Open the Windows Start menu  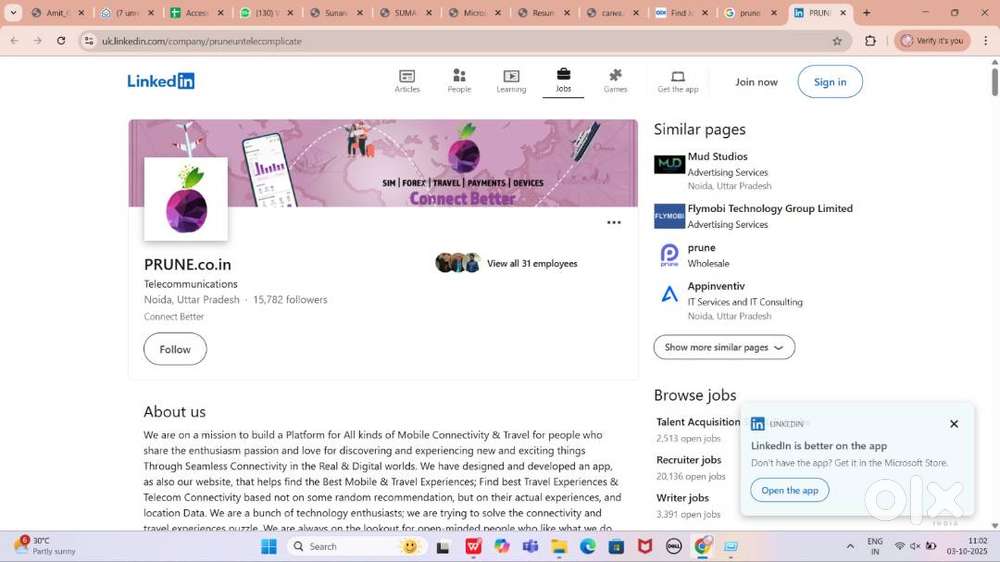pyautogui.click(x=268, y=546)
